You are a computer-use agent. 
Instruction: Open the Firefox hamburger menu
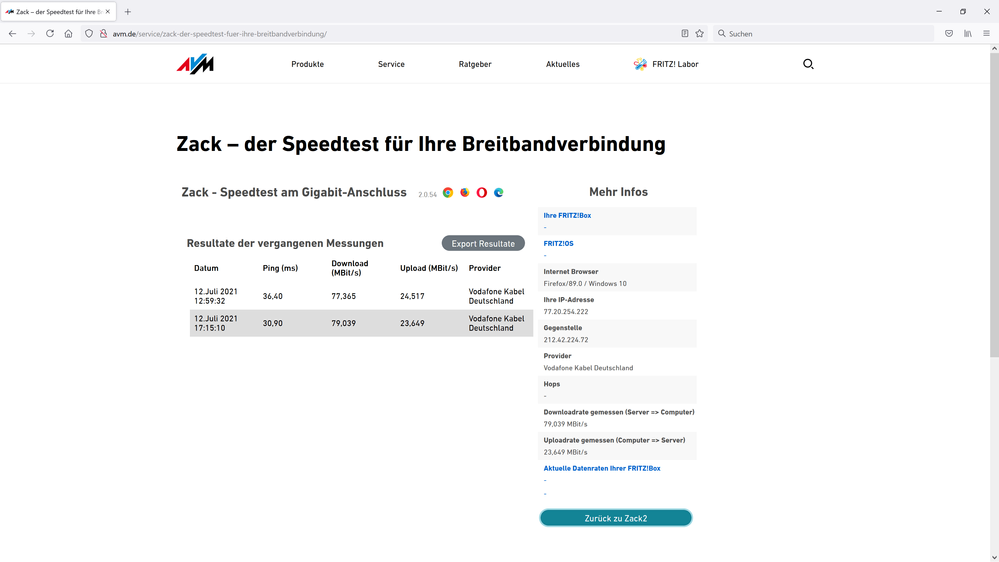pos(986,34)
